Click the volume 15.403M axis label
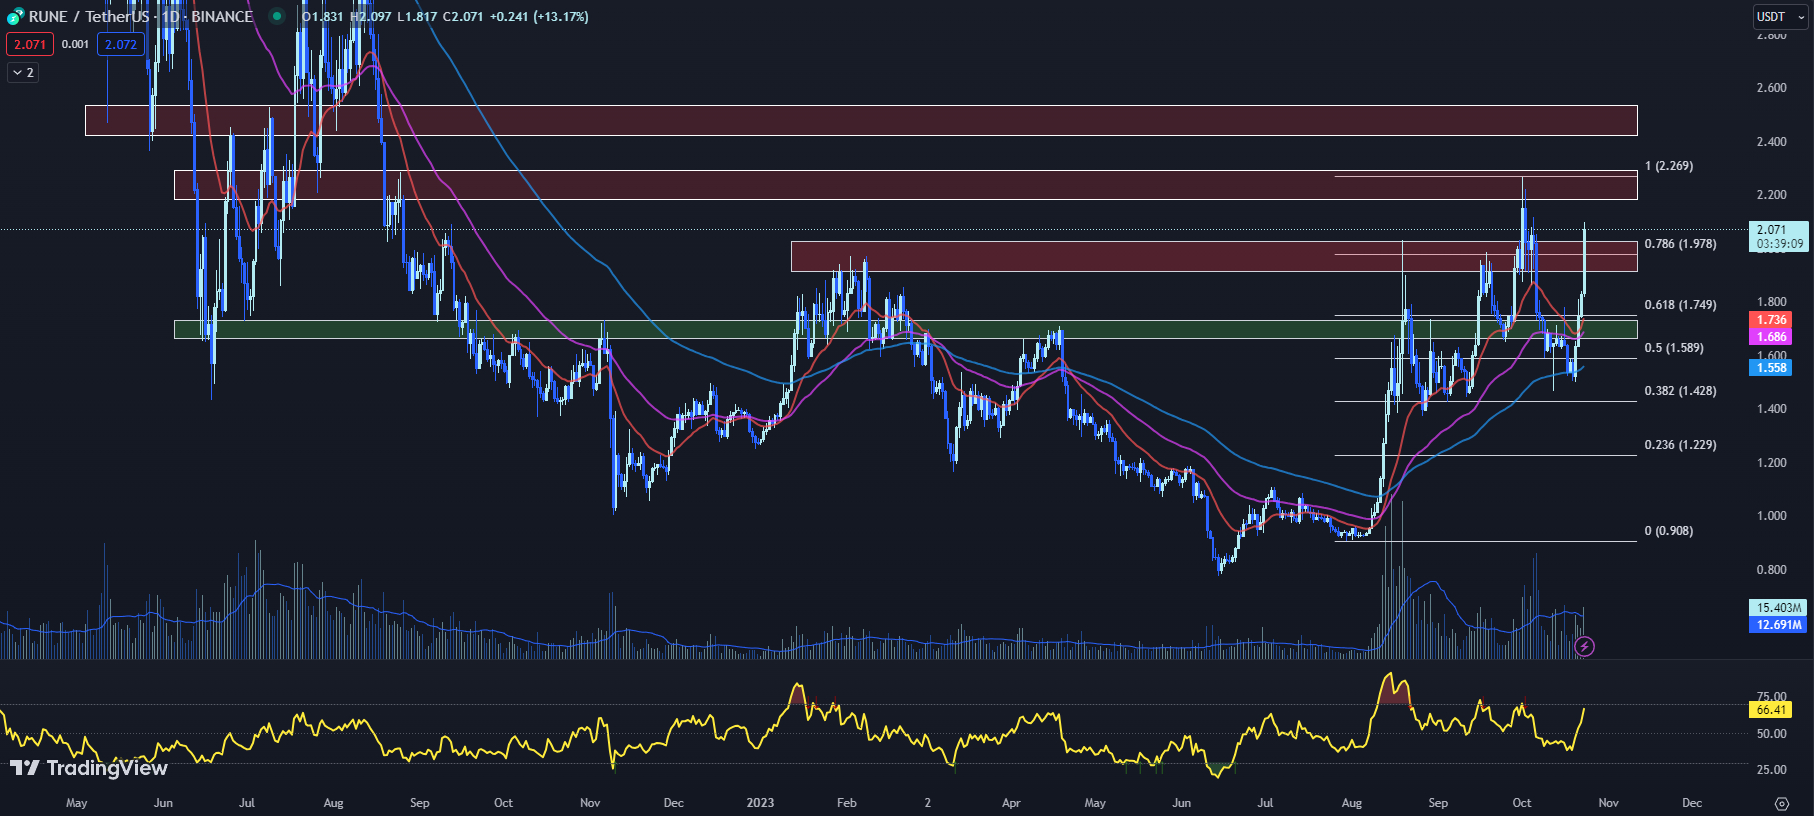Viewport: 1814px width, 816px height. point(1778,607)
